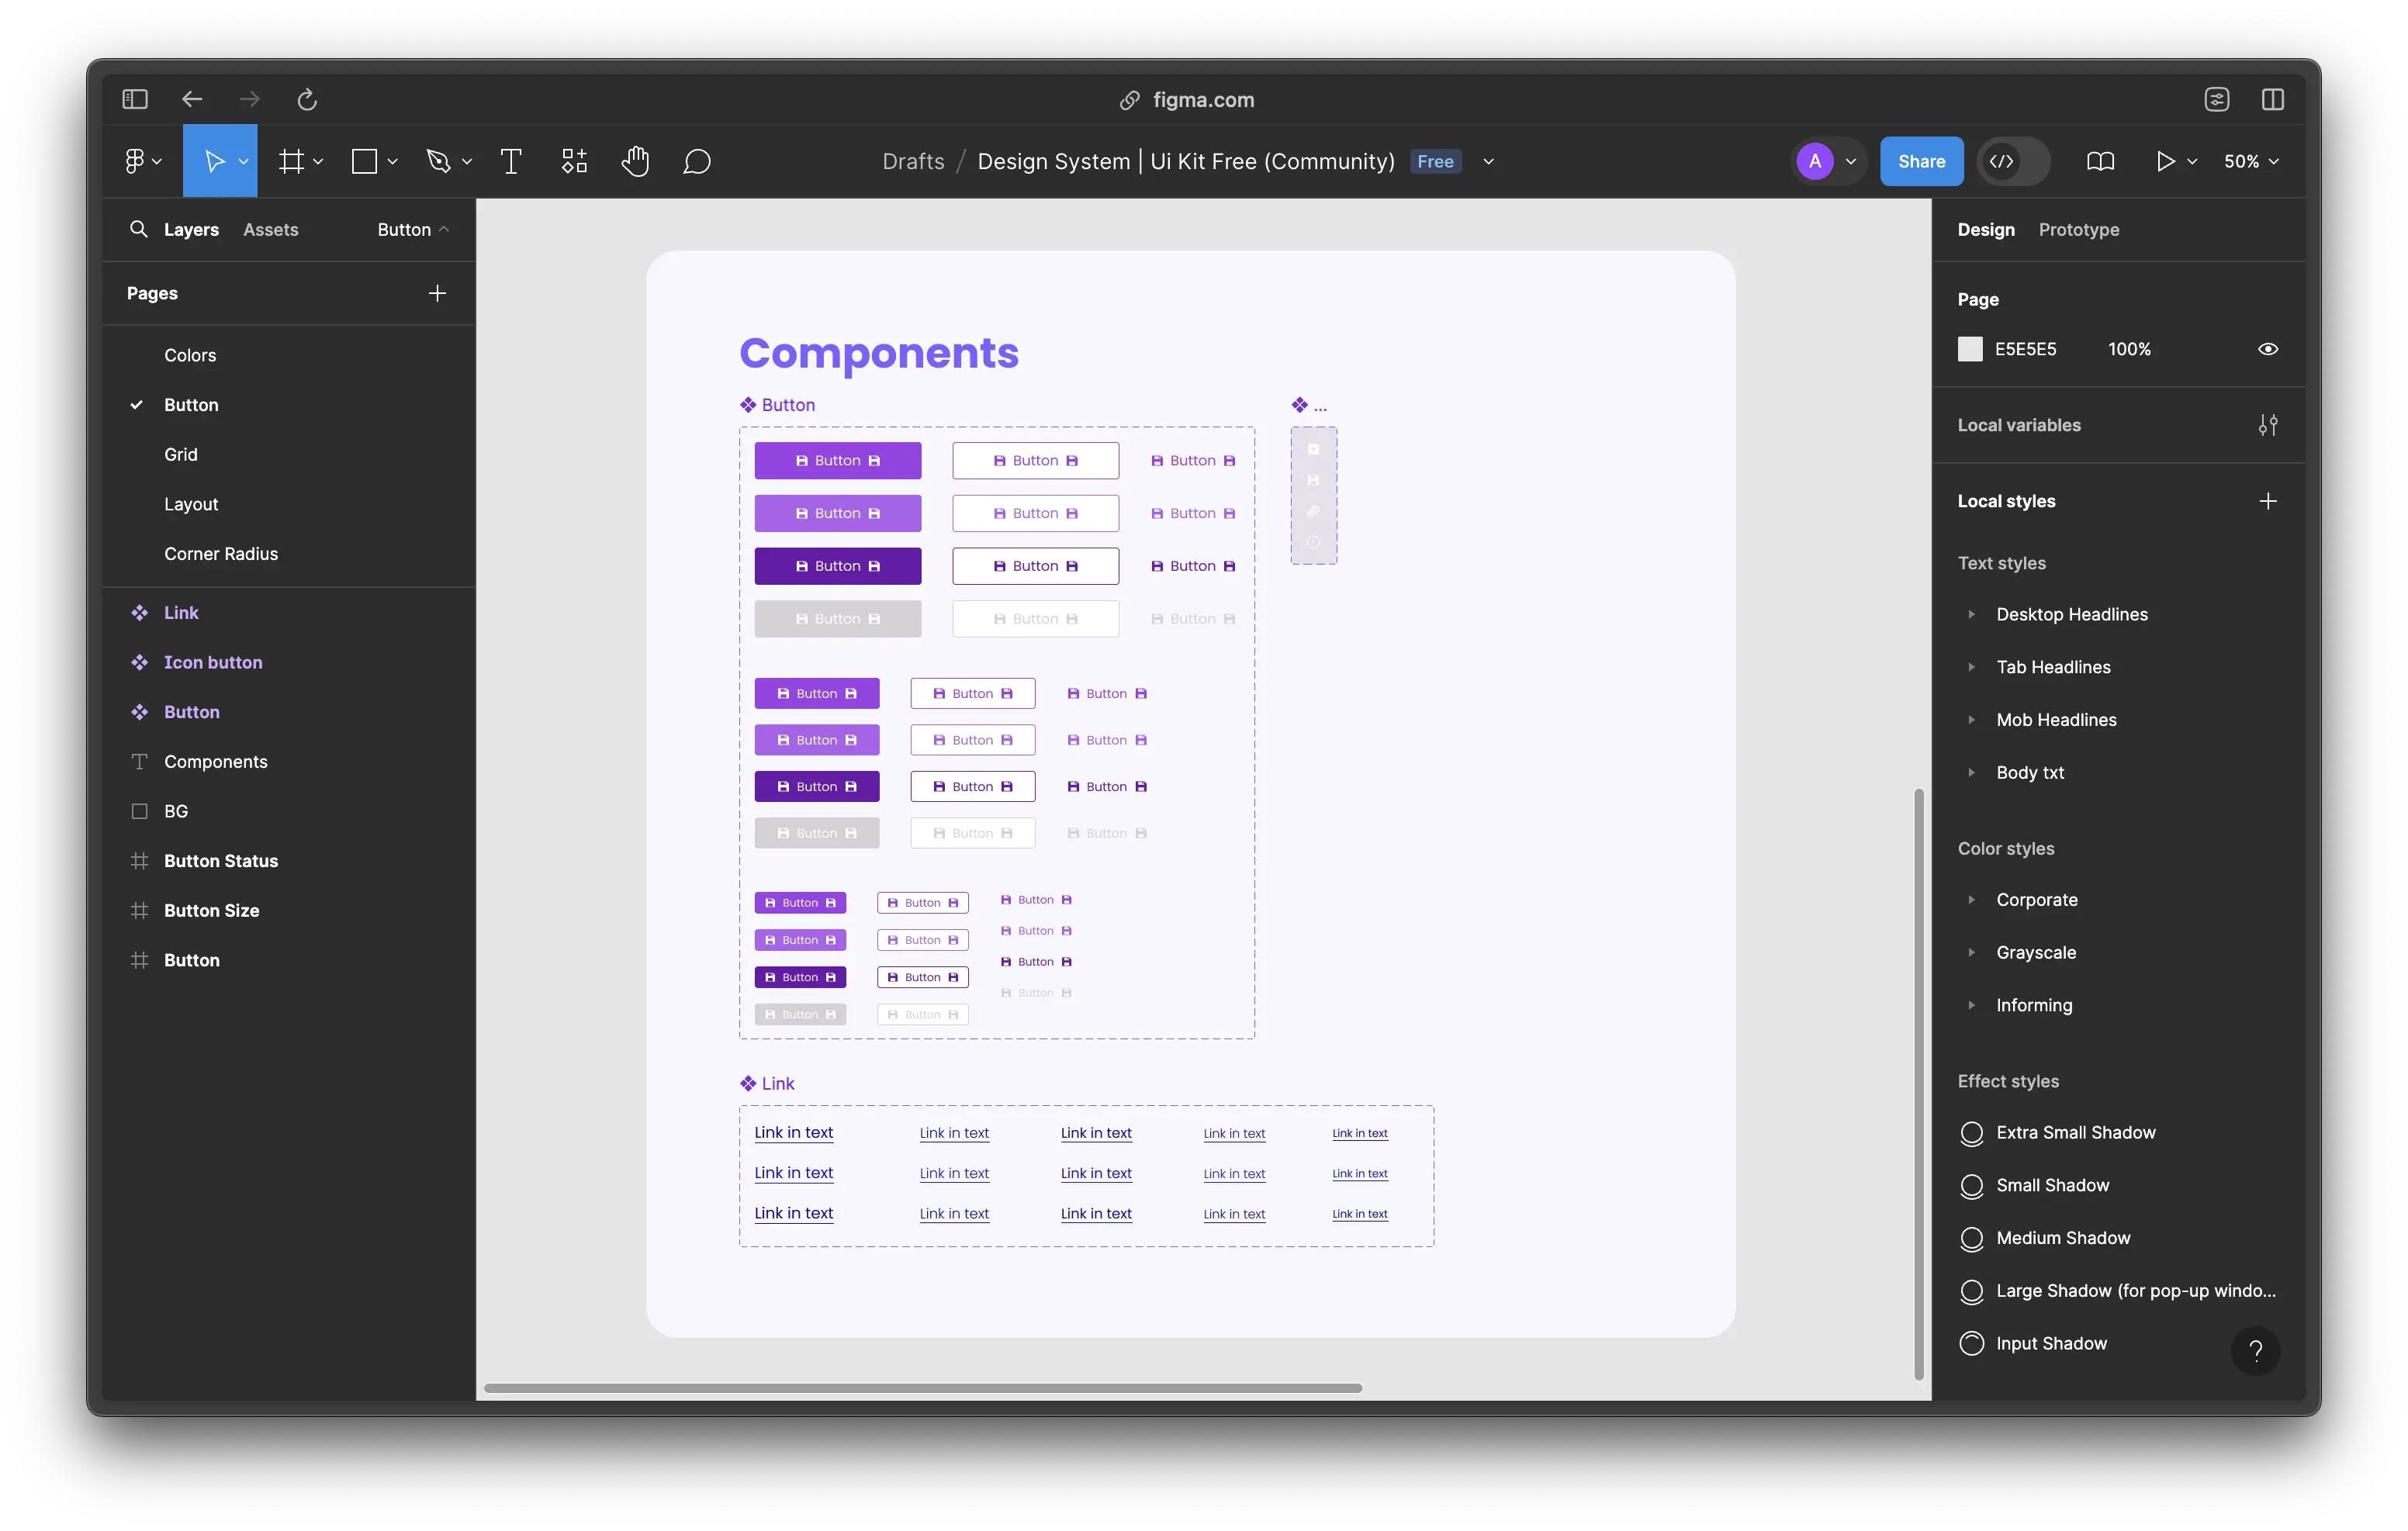2408x1531 pixels.
Task: Click the help question mark button
Action: click(2255, 1351)
